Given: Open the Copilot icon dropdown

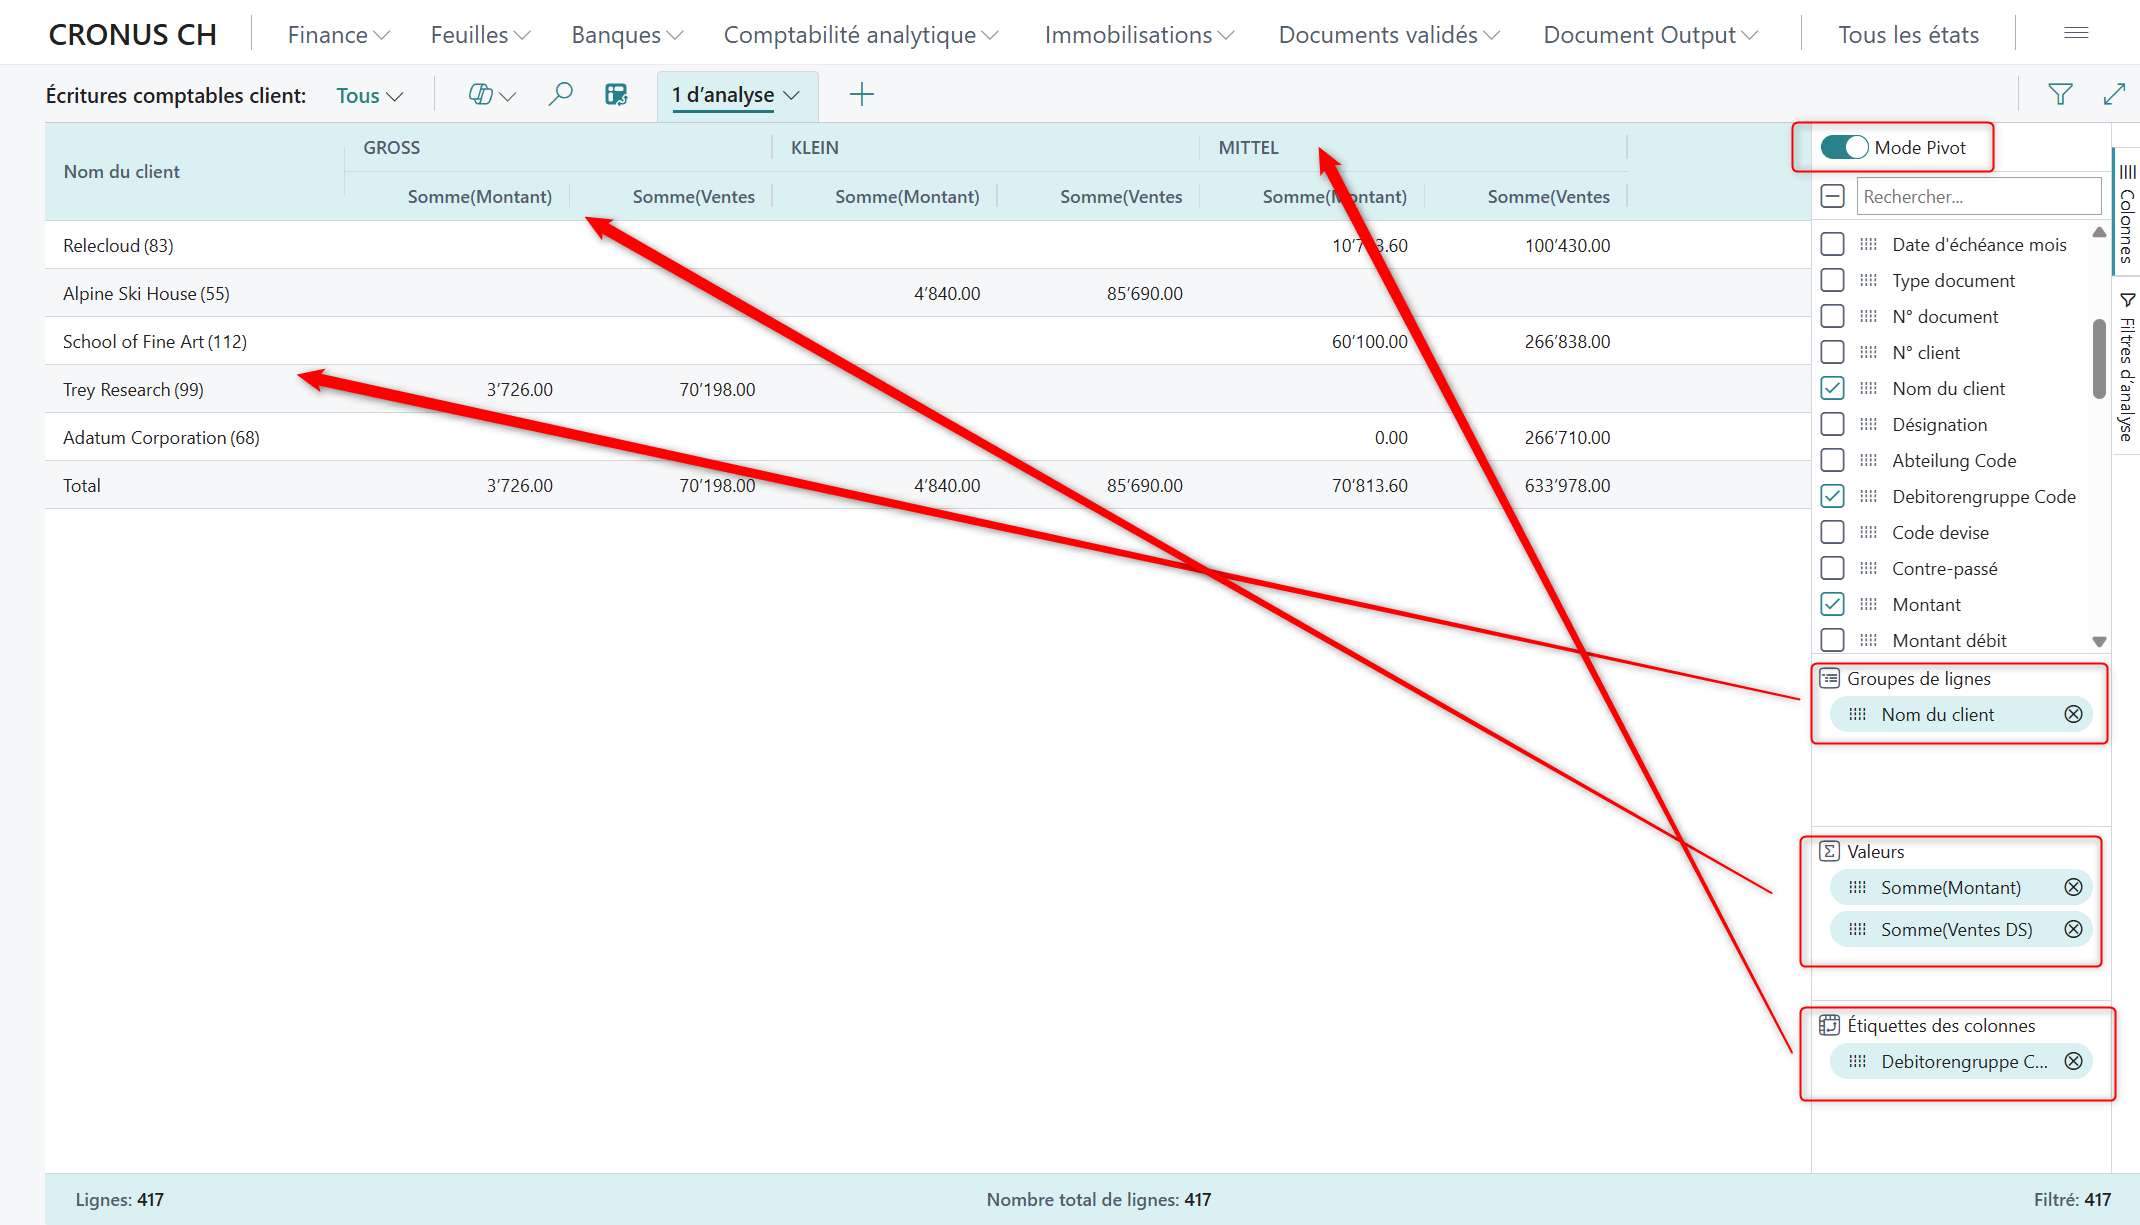Looking at the screenshot, I should [491, 95].
